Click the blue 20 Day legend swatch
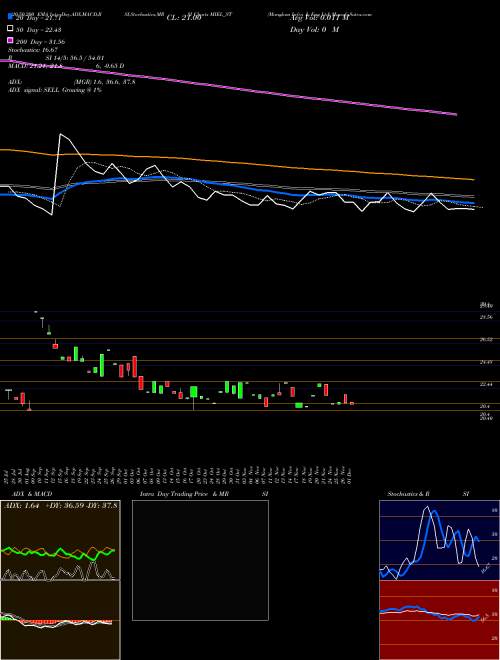The height and width of the screenshot is (660, 500). 10,17
